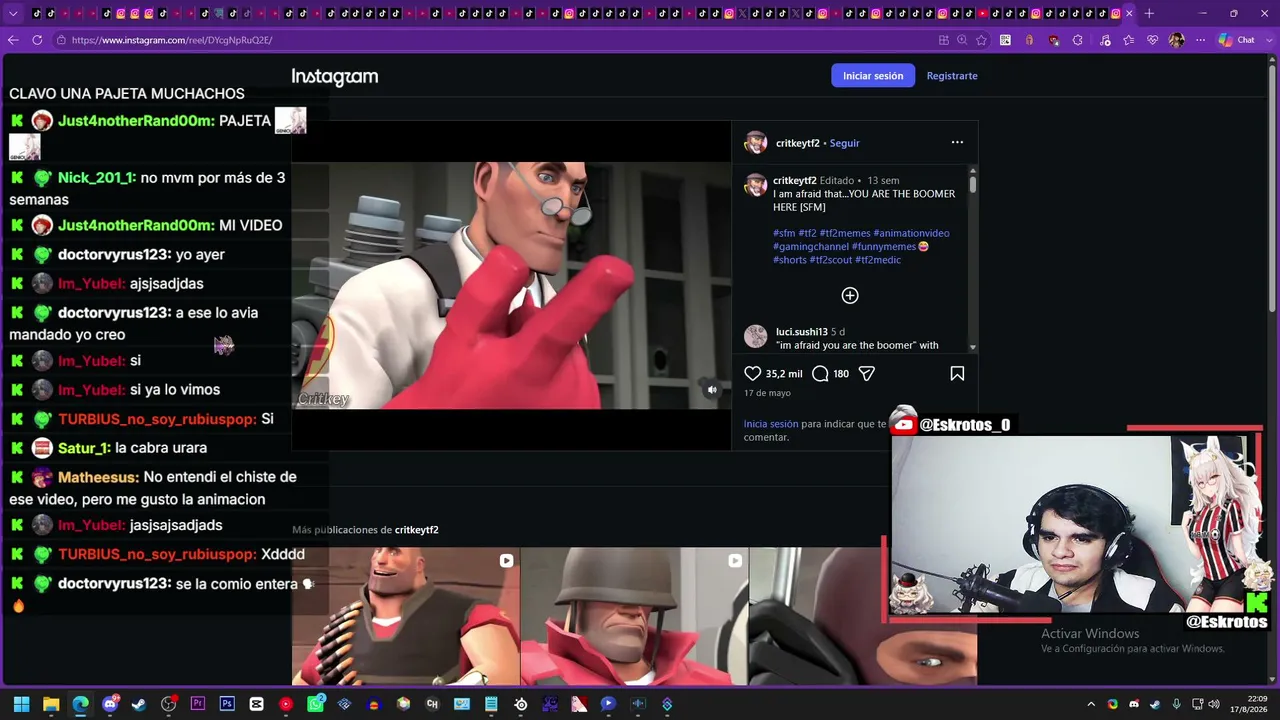Share the reel with the paper plane icon
The image size is (1280, 720).
tap(867, 374)
